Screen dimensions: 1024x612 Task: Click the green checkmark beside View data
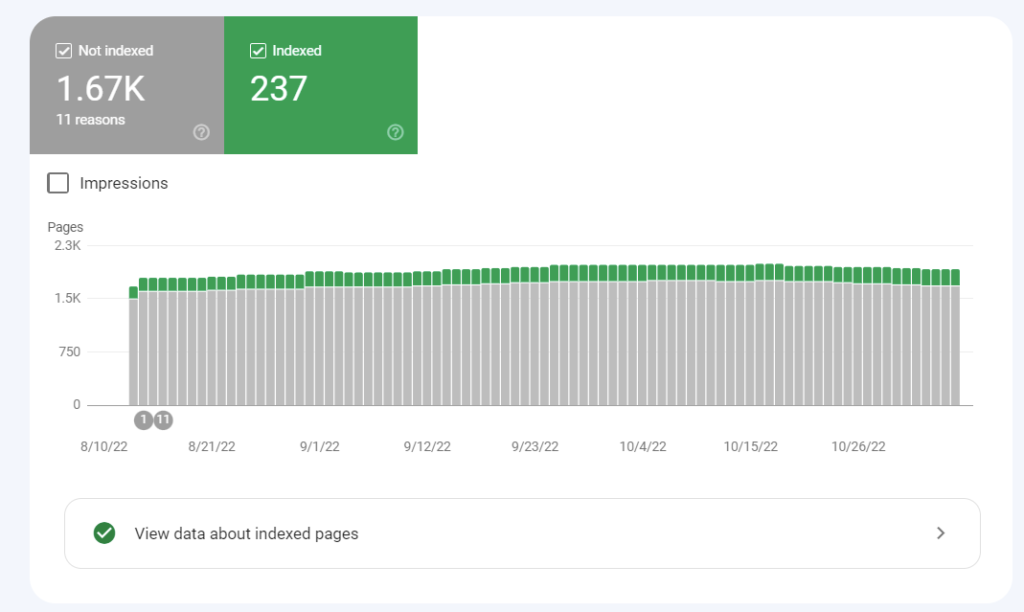click(x=104, y=533)
